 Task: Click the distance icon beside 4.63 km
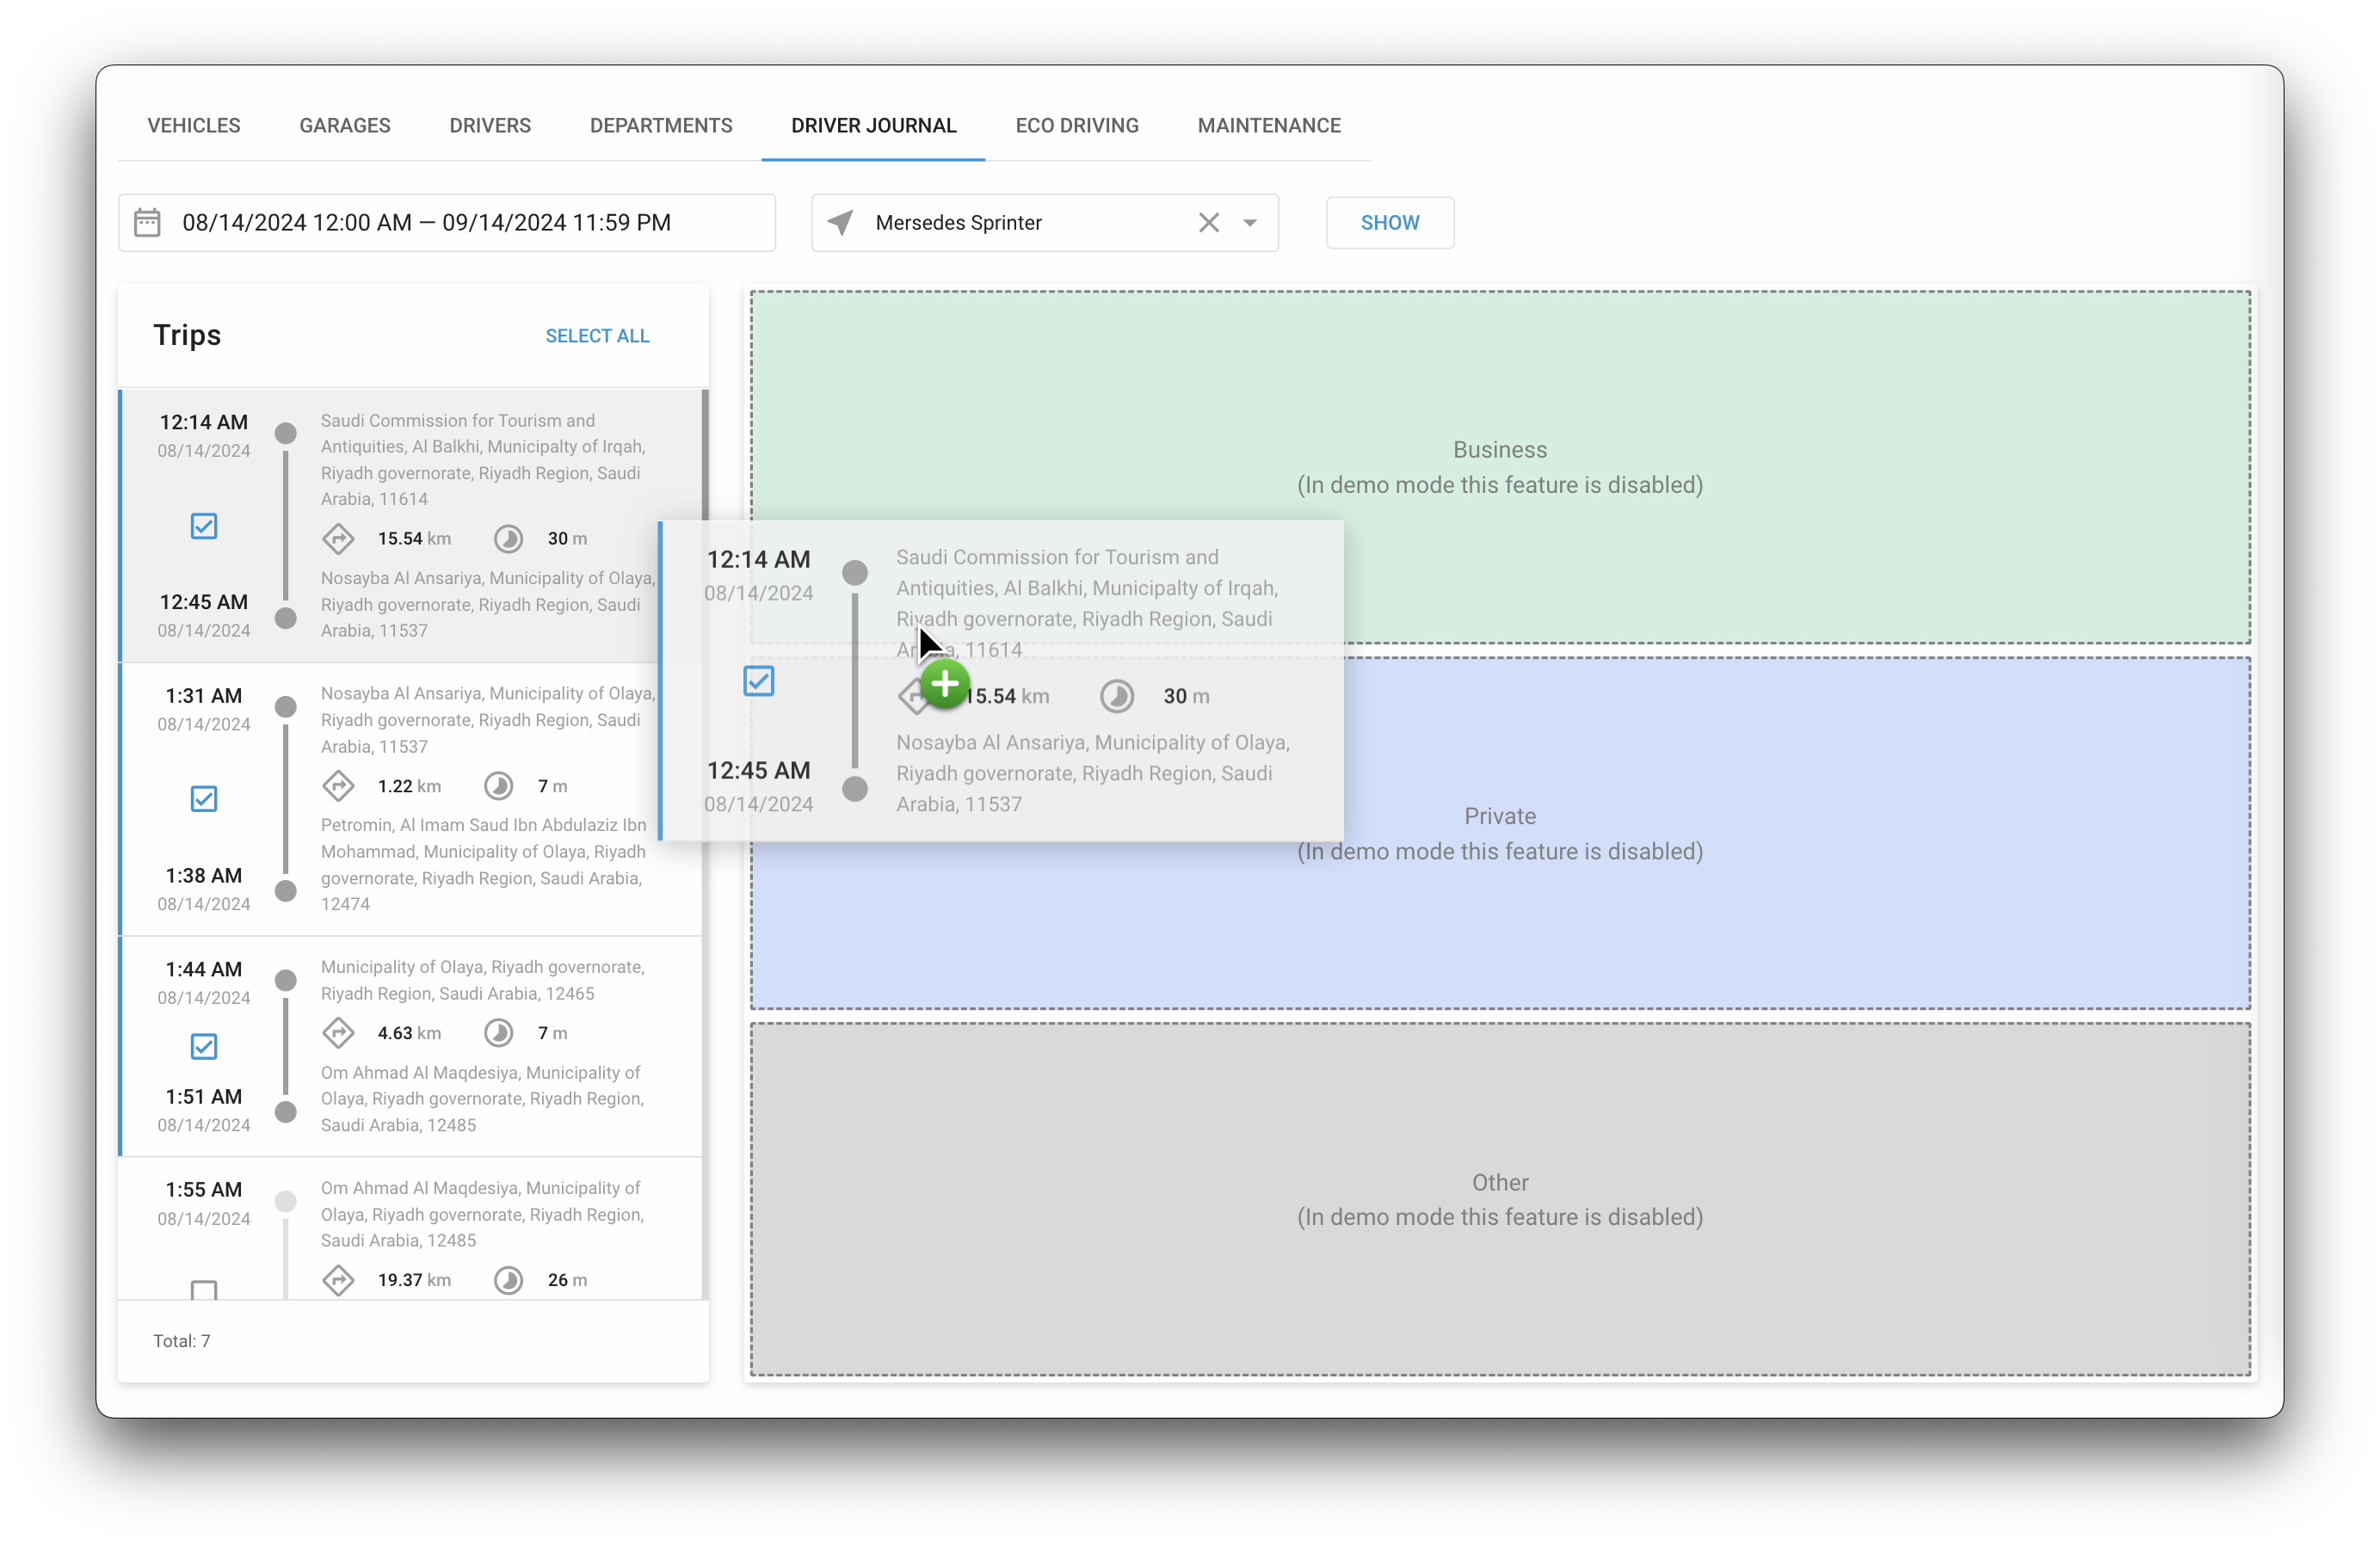coord(338,1033)
